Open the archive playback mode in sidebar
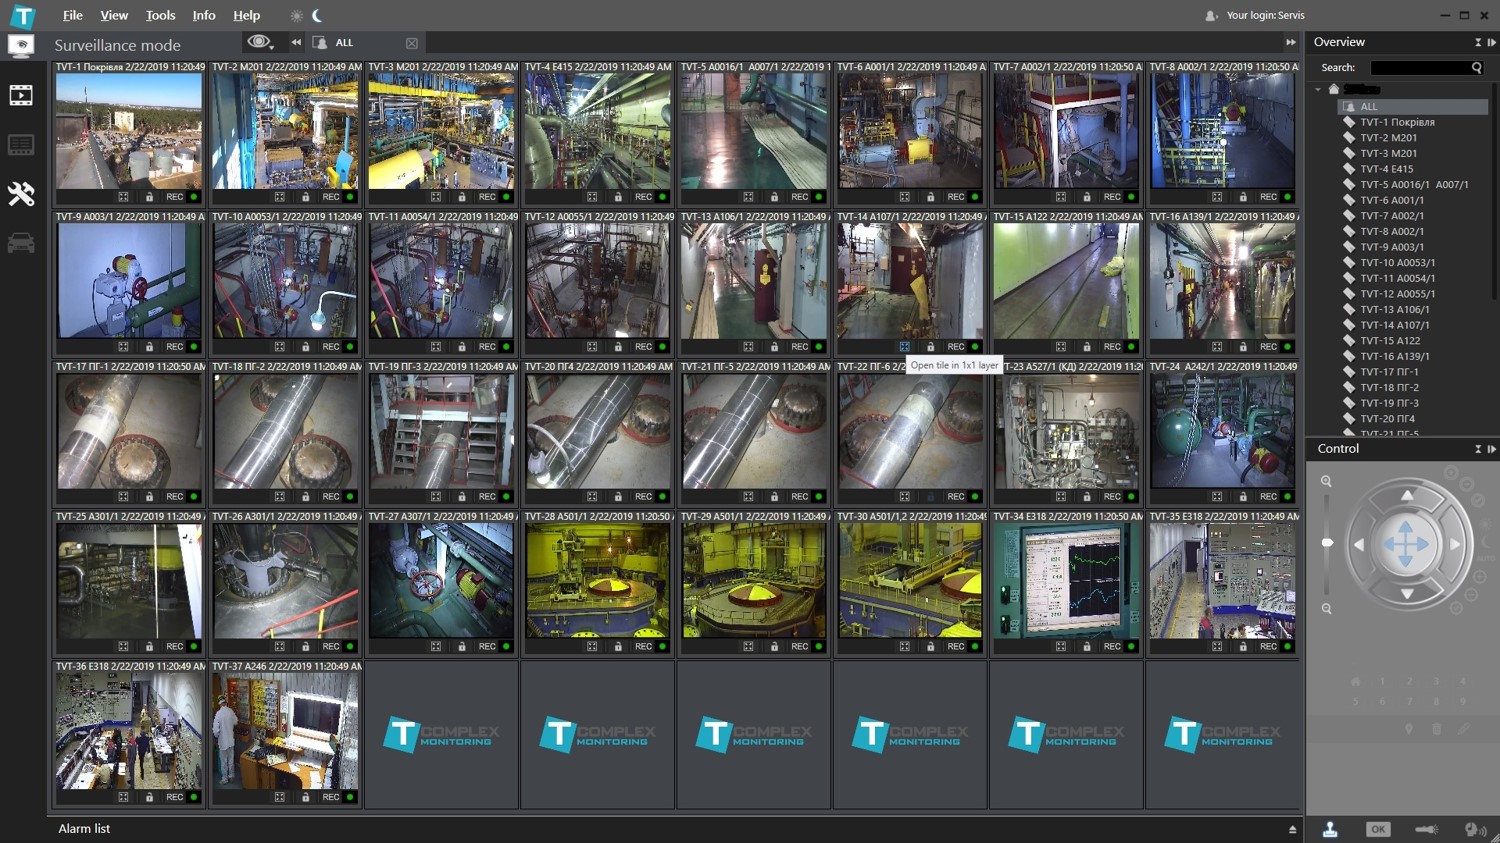 coord(21,96)
